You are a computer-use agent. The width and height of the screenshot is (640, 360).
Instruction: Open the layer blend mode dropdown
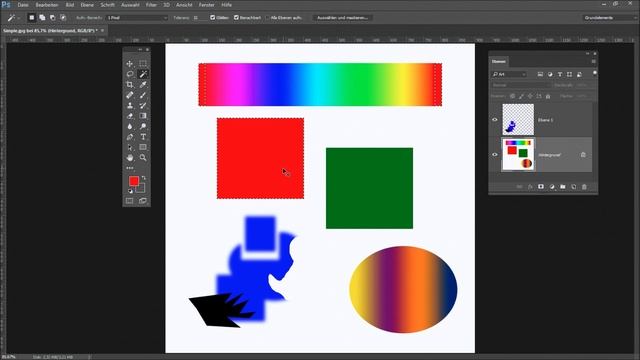tap(521, 85)
